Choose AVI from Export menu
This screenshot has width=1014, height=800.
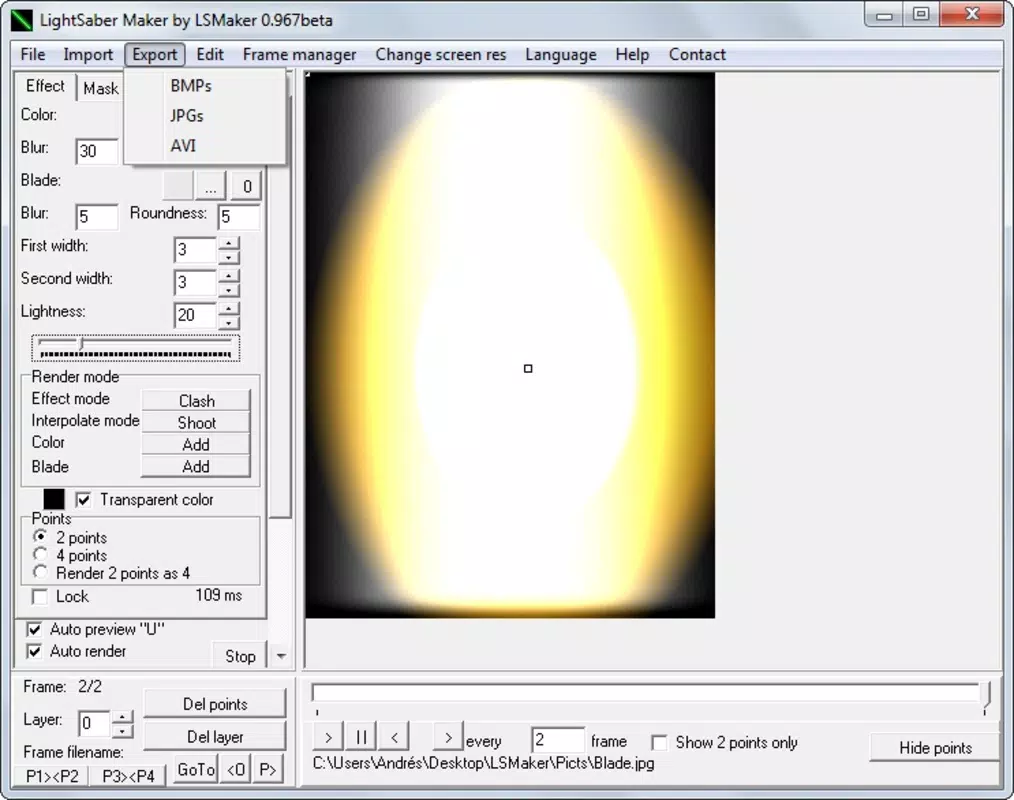(x=183, y=146)
